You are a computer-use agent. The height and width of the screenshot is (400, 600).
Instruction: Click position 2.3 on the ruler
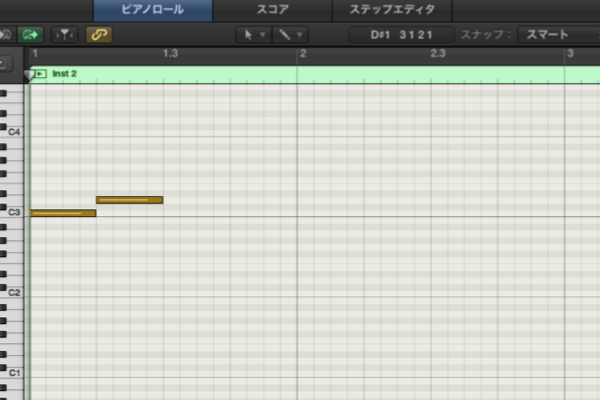point(438,54)
